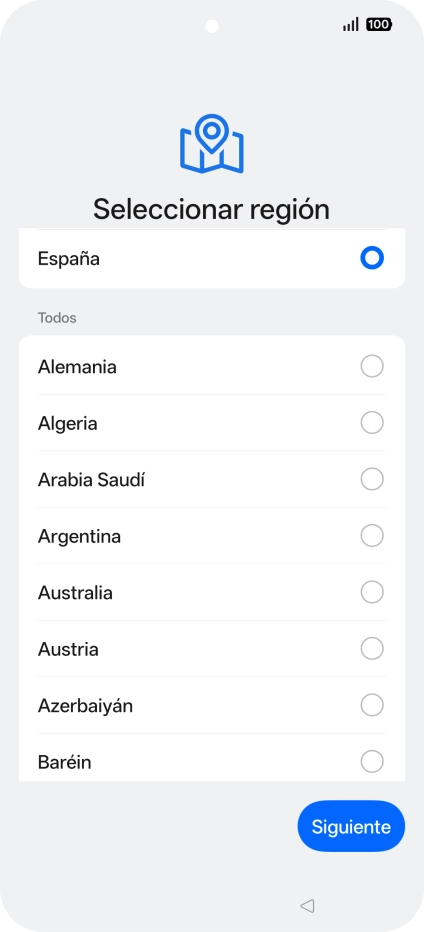
Task: Click the Siguiente button
Action: (351, 826)
